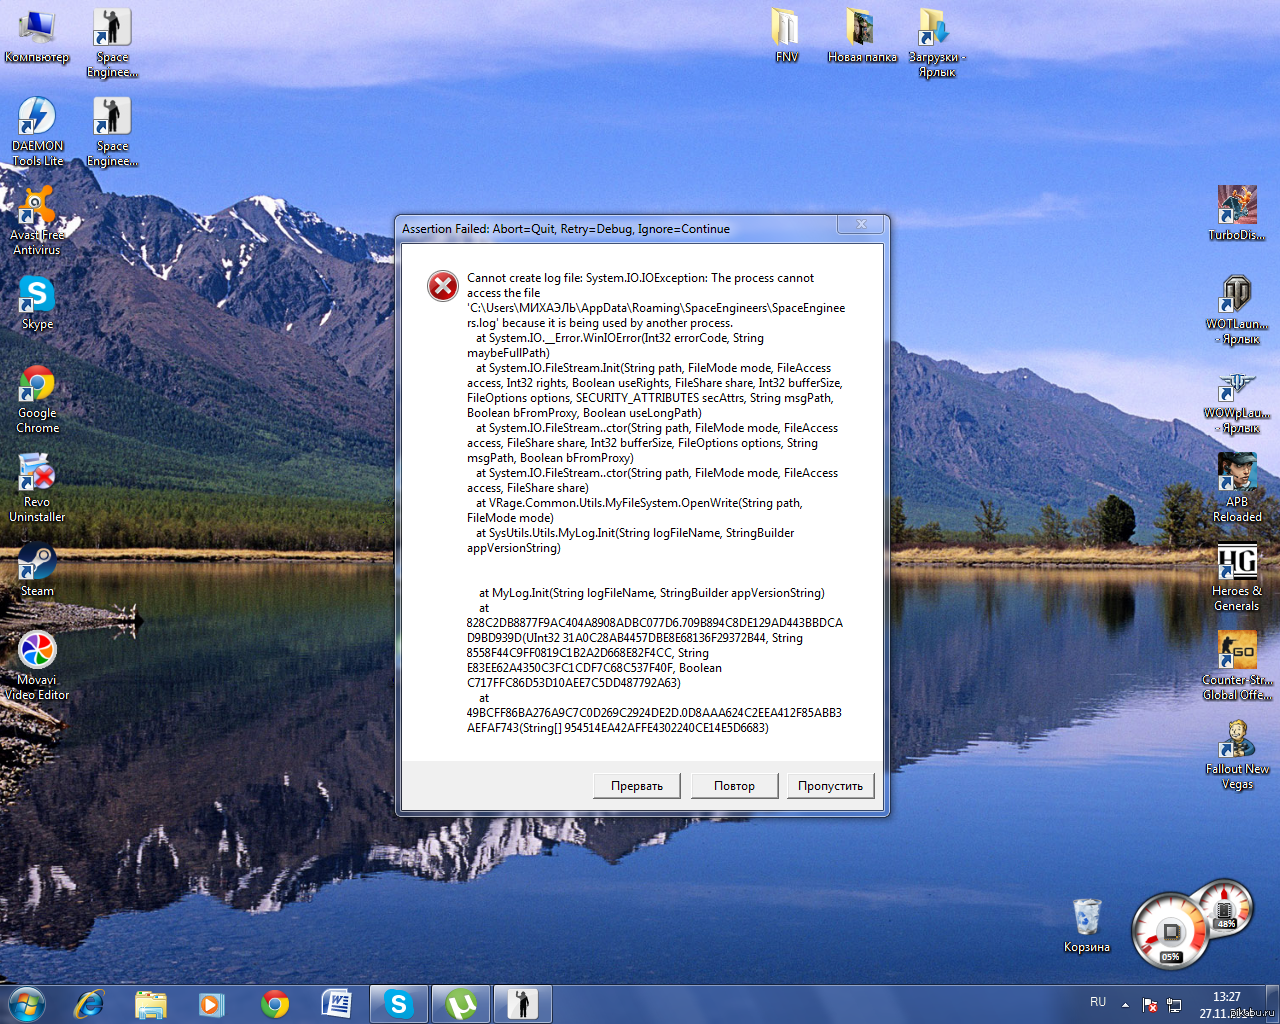Viewport: 1280px width, 1024px height.
Task: Open the Windows Start menu
Action: pyautogui.click(x=27, y=1004)
